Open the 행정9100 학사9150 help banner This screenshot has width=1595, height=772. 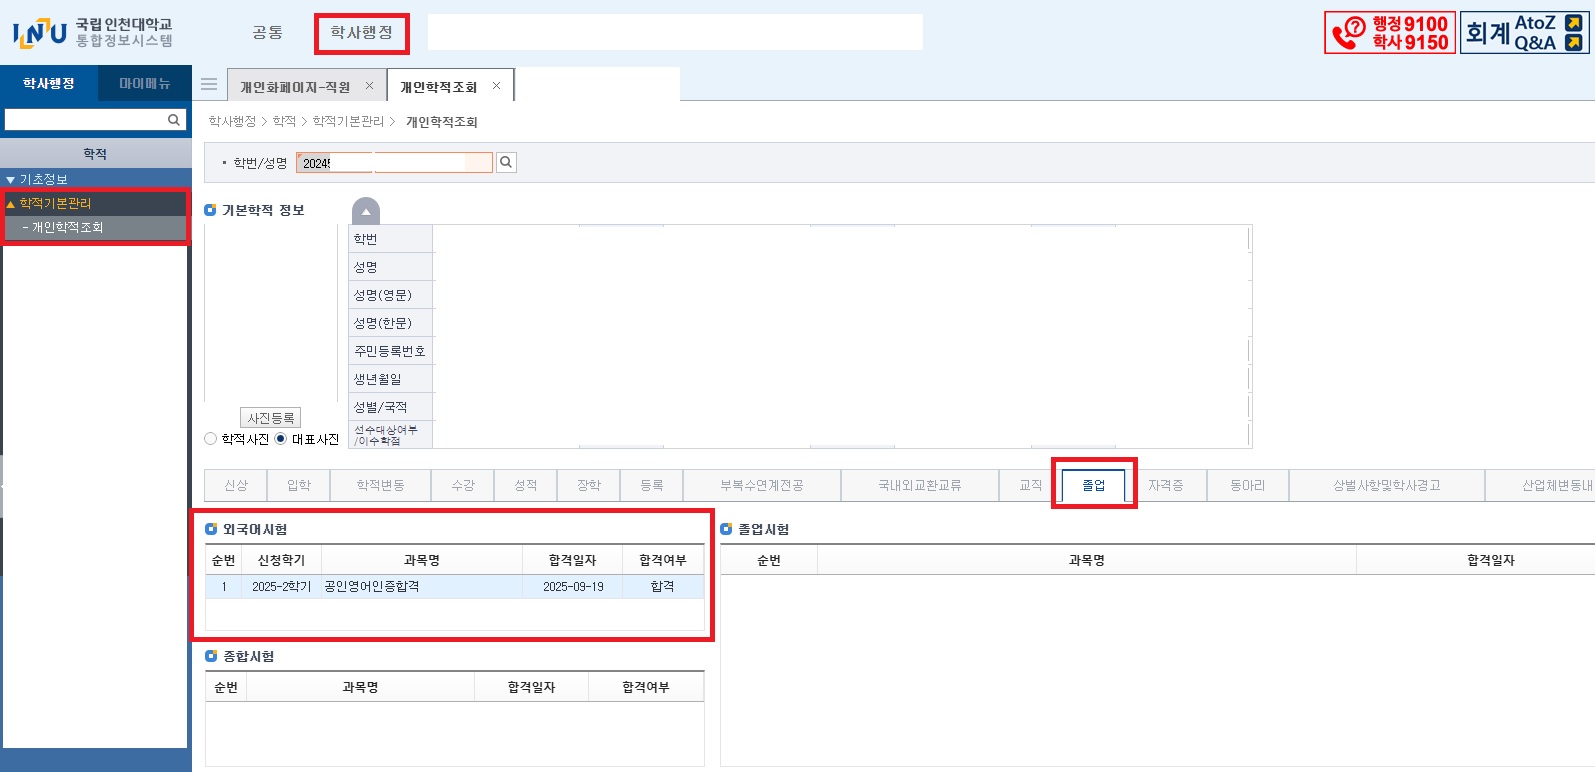pyautogui.click(x=1389, y=33)
